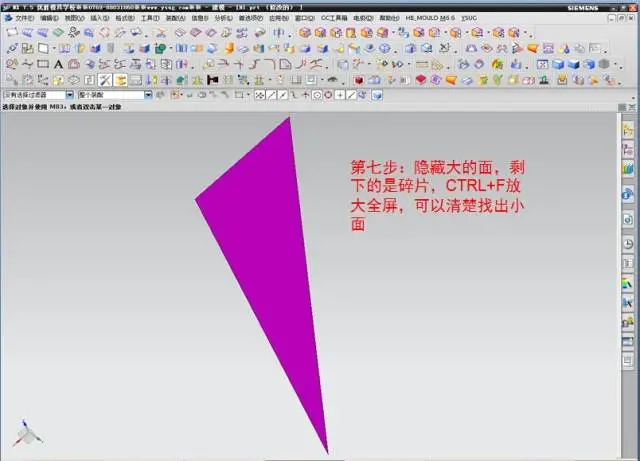The height and width of the screenshot is (461, 640).
Task: Open the 视图(V) menu
Action: 74,18
